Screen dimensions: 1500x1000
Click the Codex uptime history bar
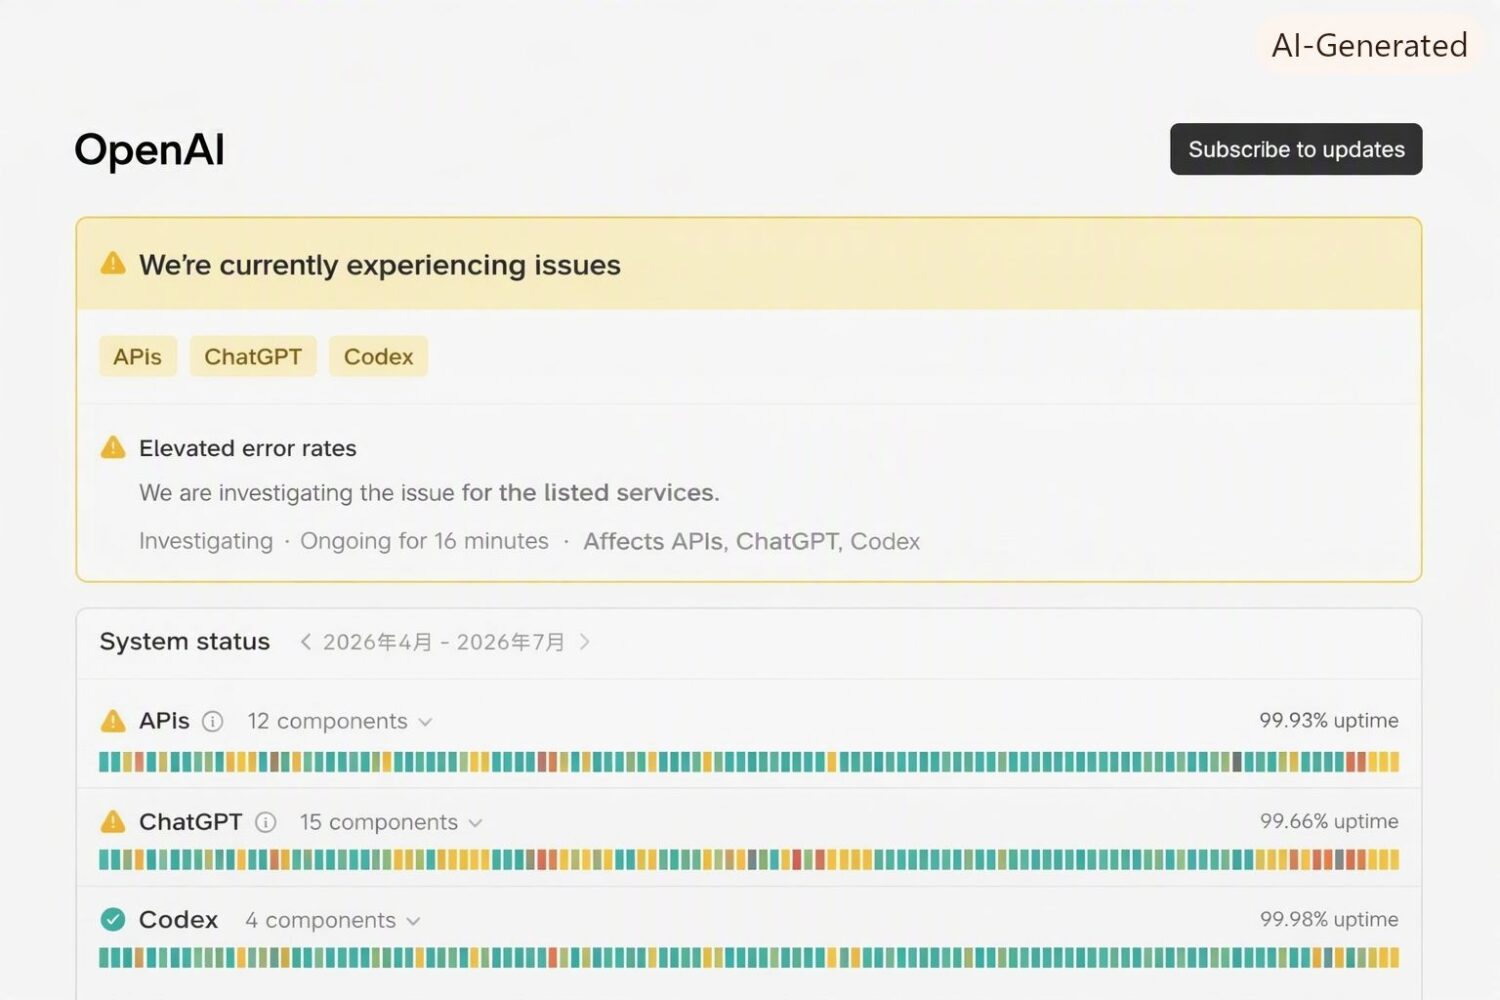pos(749,957)
